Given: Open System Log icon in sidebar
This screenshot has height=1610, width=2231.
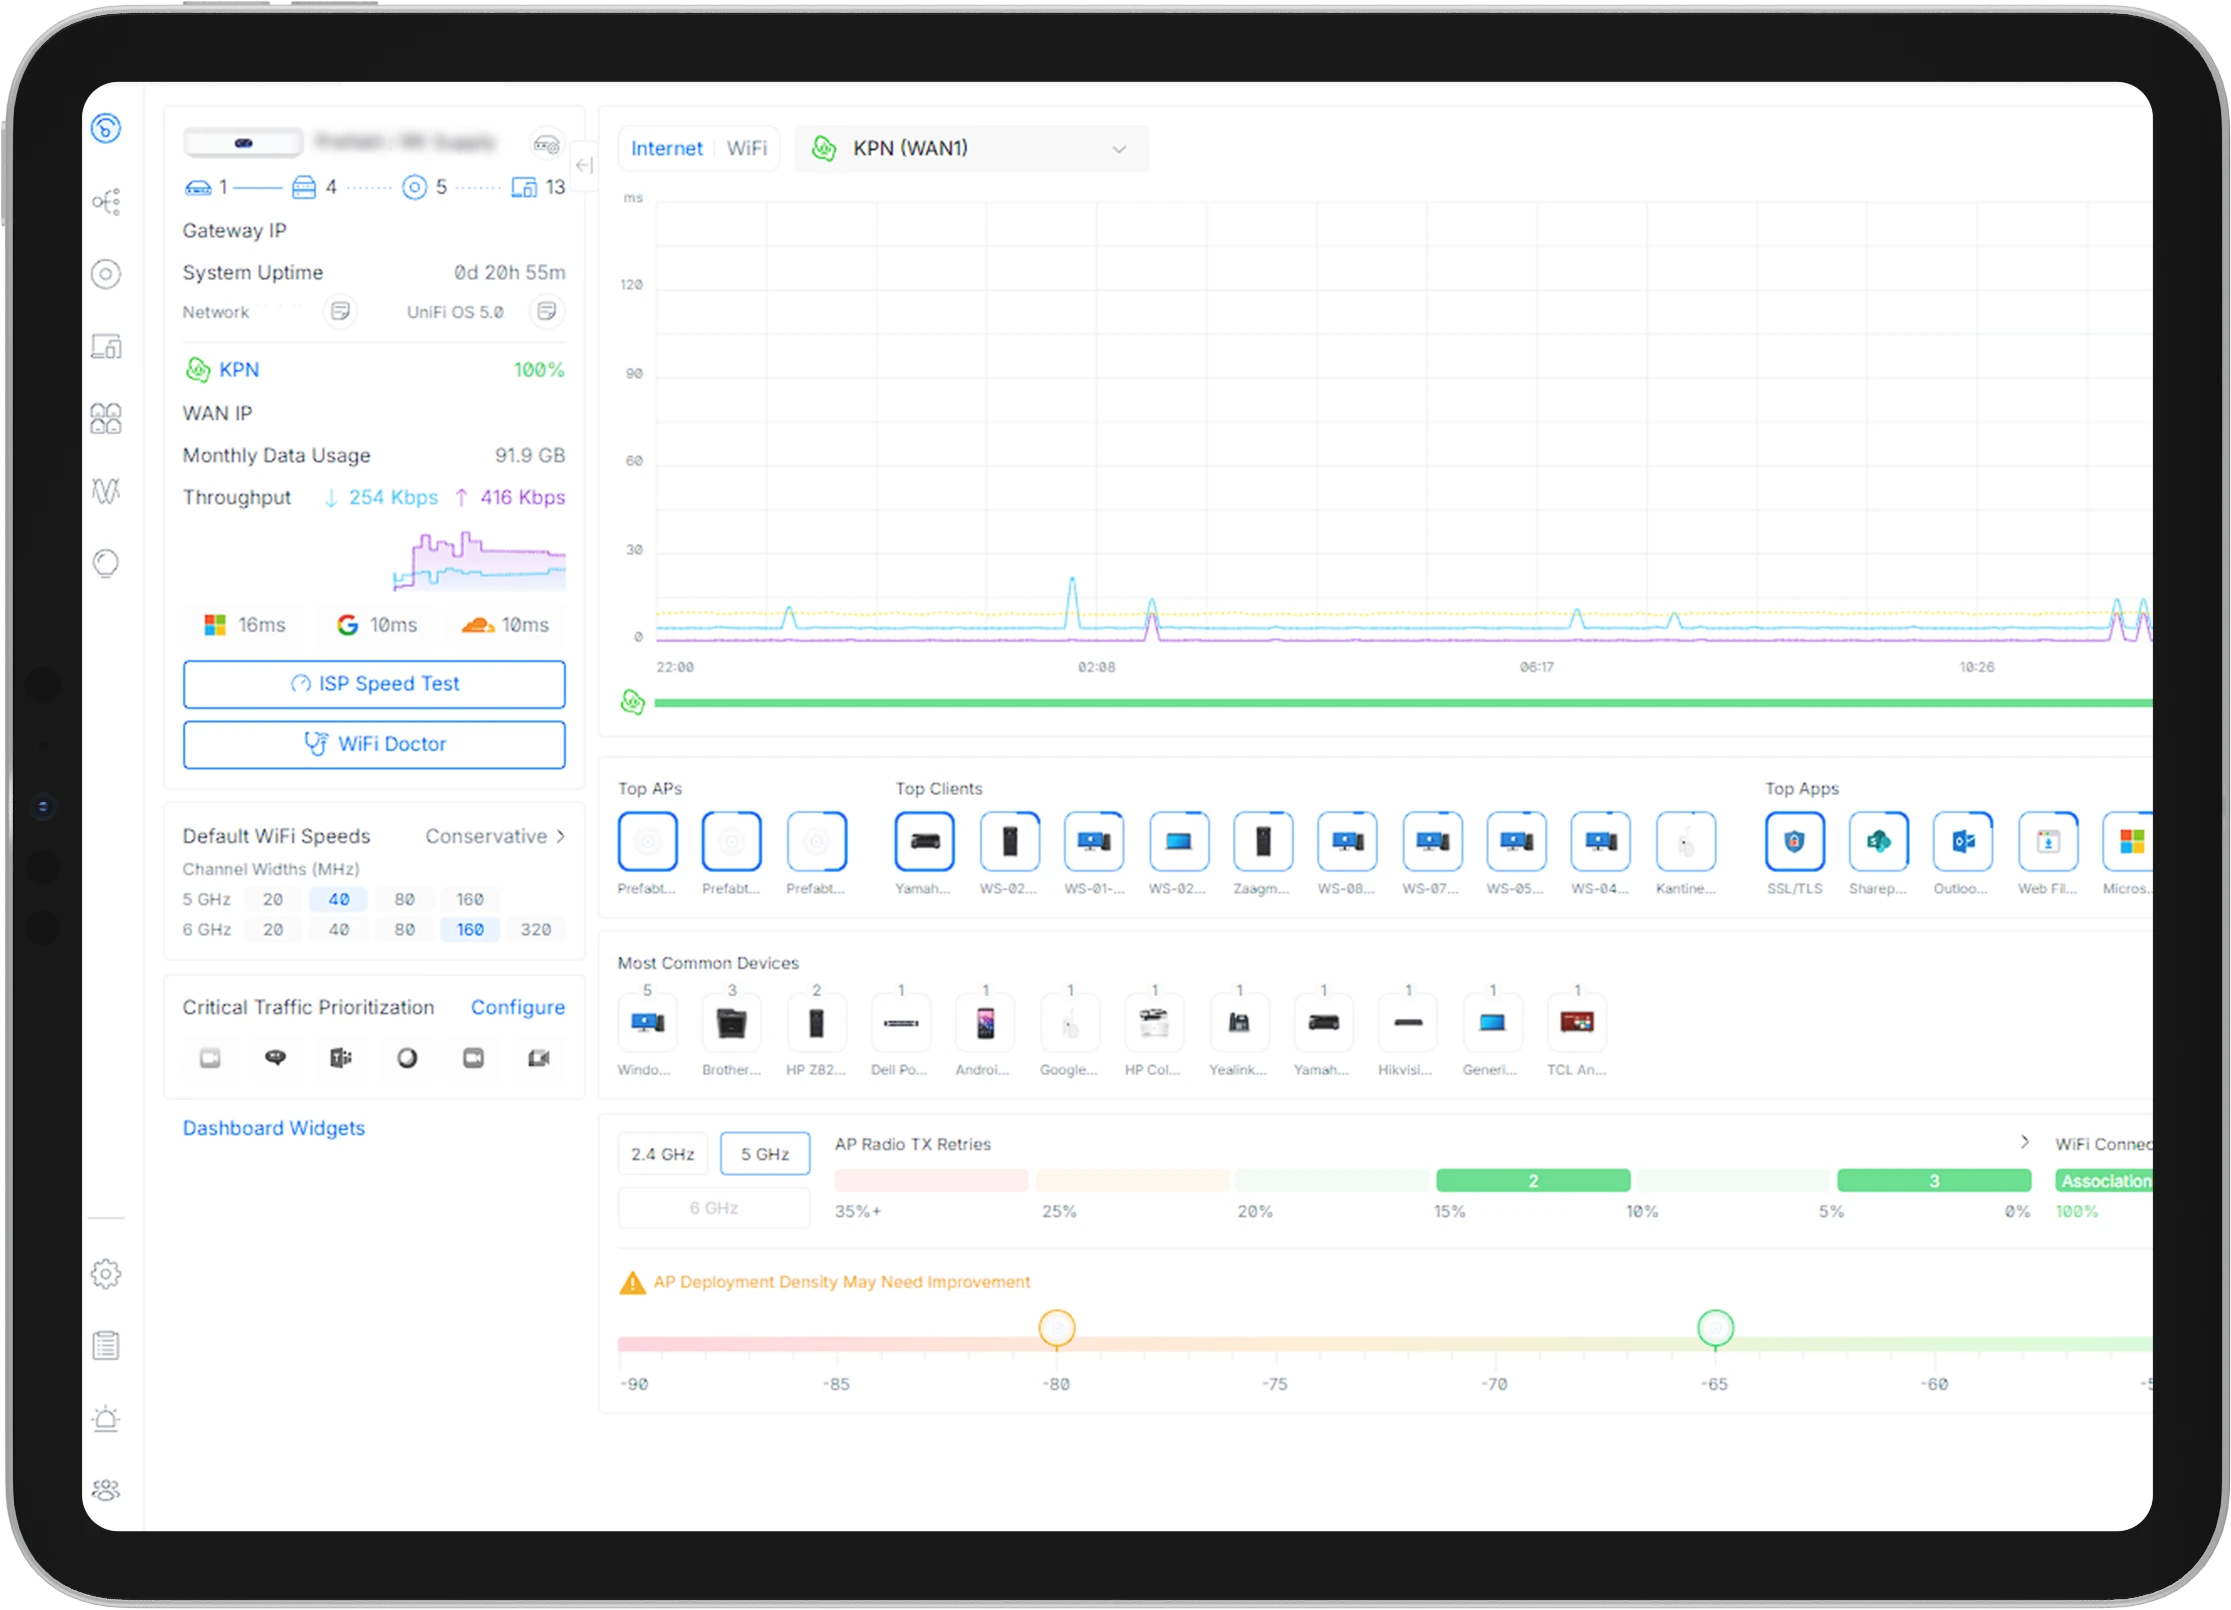Looking at the screenshot, I should [x=106, y=1346].
